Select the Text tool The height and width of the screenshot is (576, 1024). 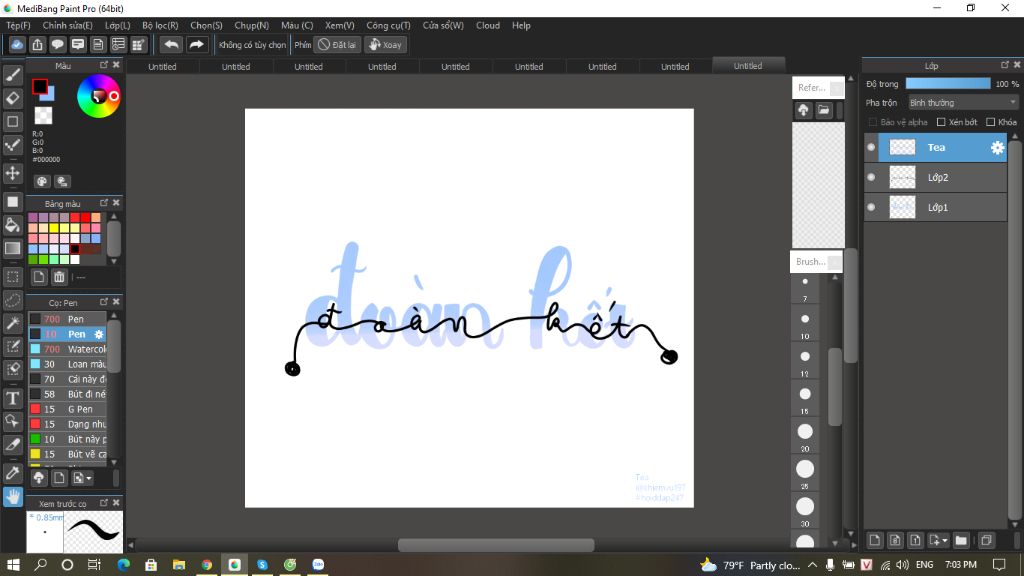(x=12, y=398)
